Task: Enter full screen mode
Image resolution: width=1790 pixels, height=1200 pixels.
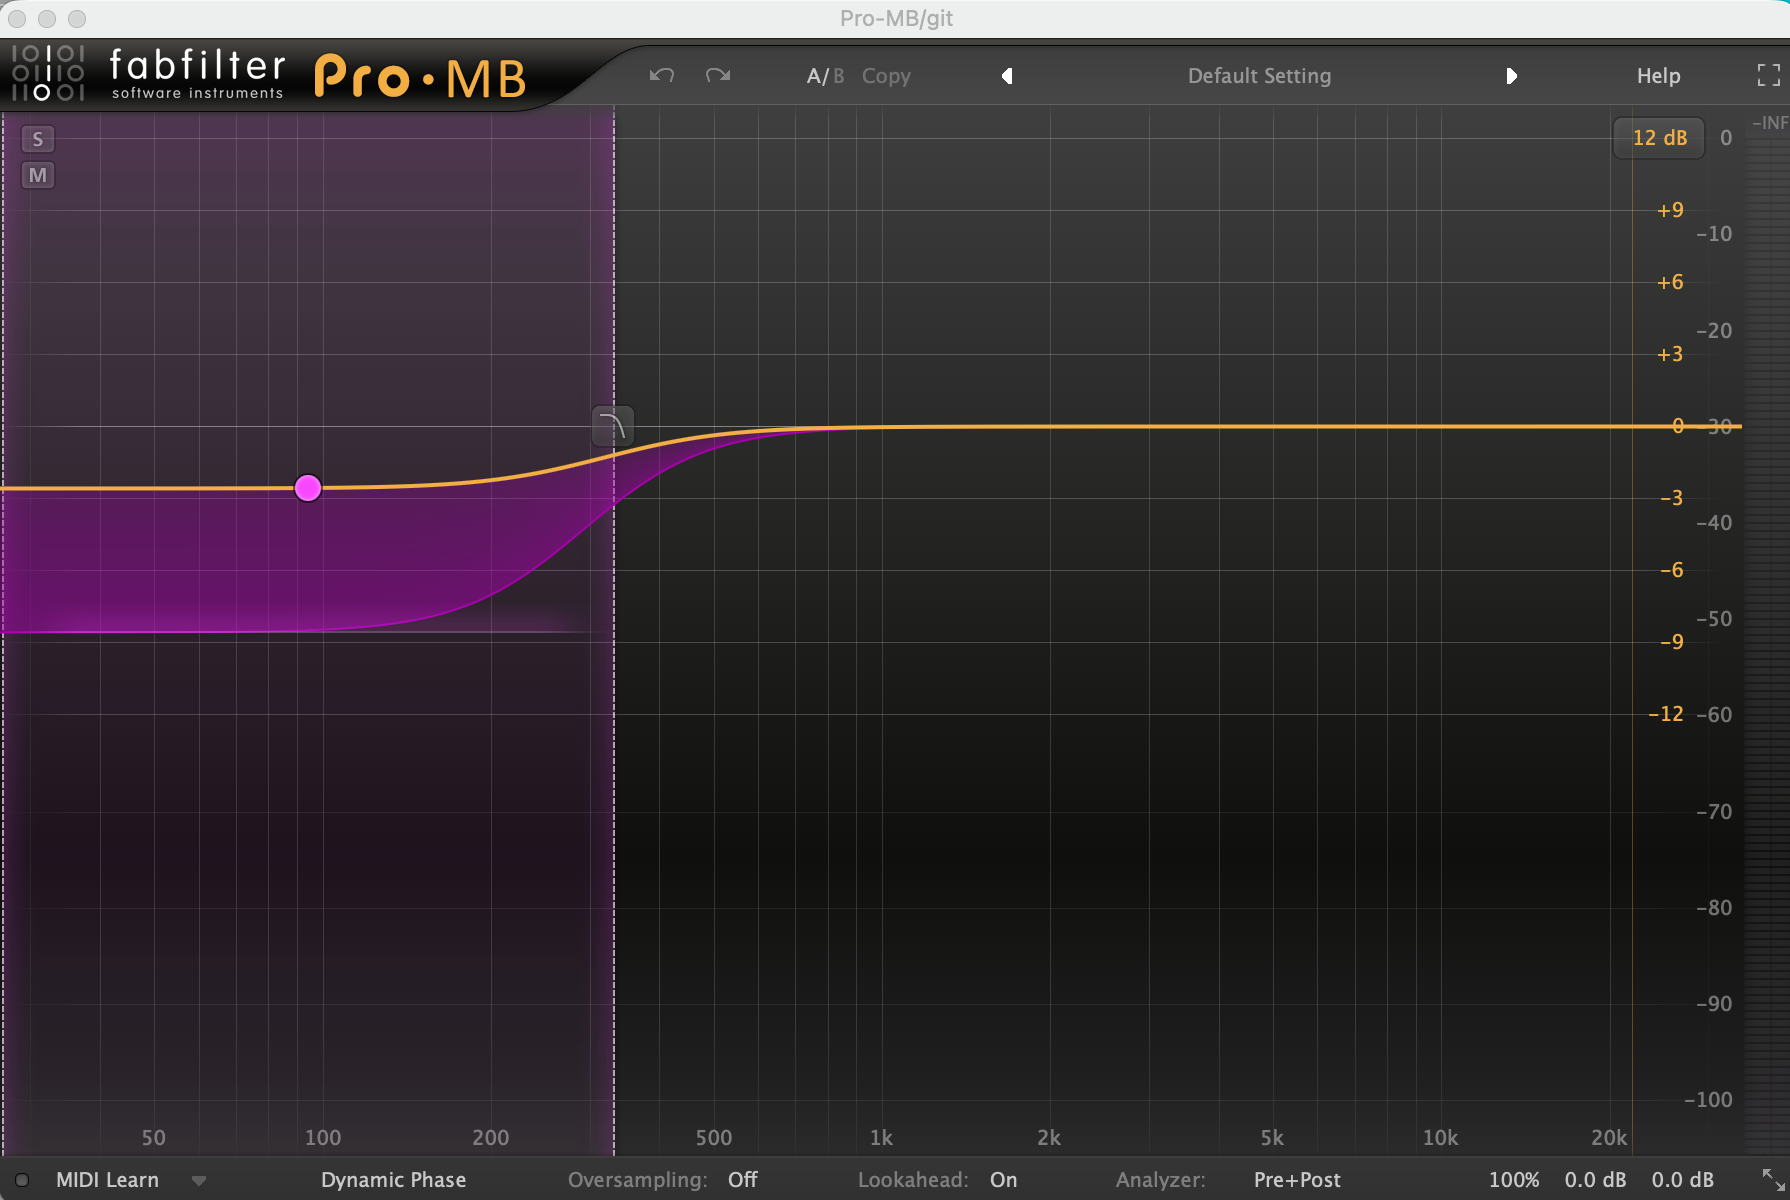Action: 1768,76
